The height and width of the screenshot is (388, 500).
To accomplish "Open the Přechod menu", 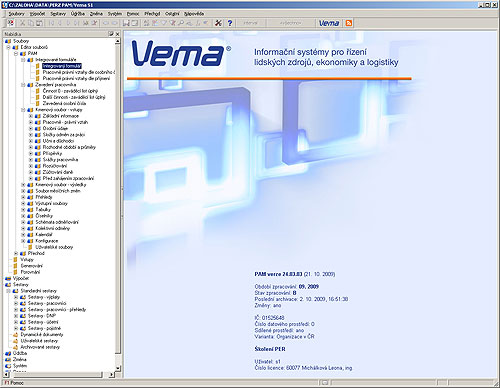I will click(152, 14).
